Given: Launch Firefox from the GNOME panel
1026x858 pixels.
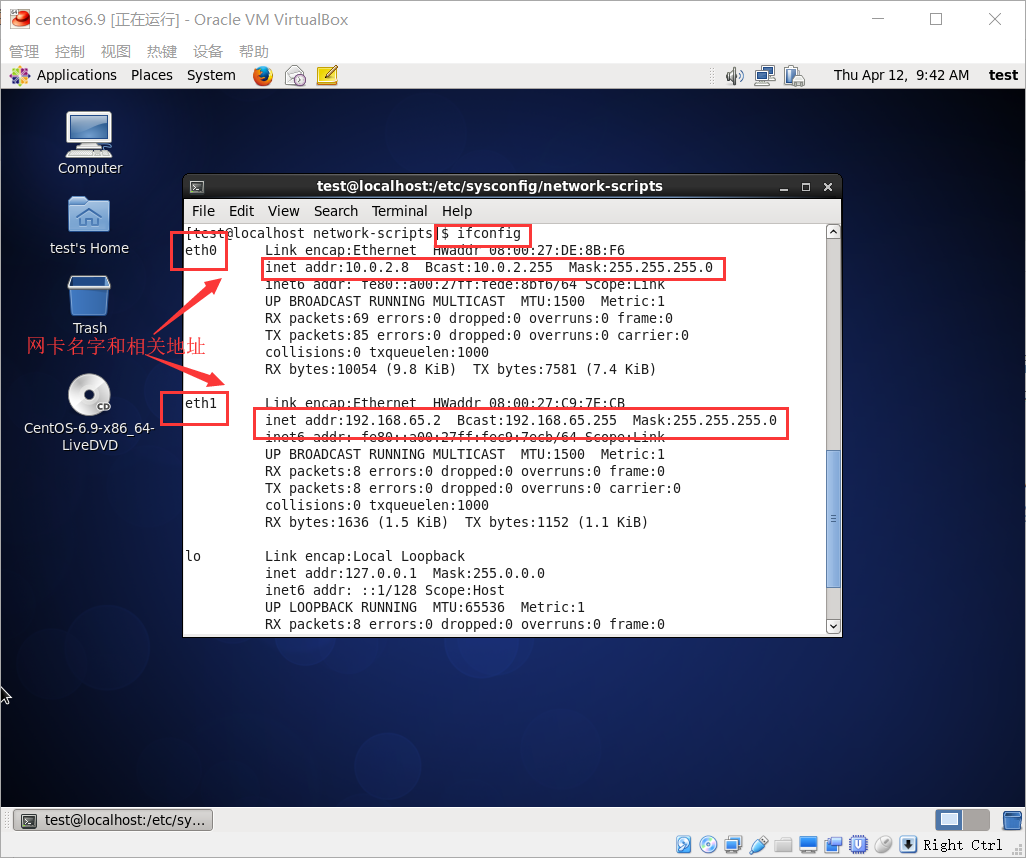Looking at the screenshot, I should point(263,76).
